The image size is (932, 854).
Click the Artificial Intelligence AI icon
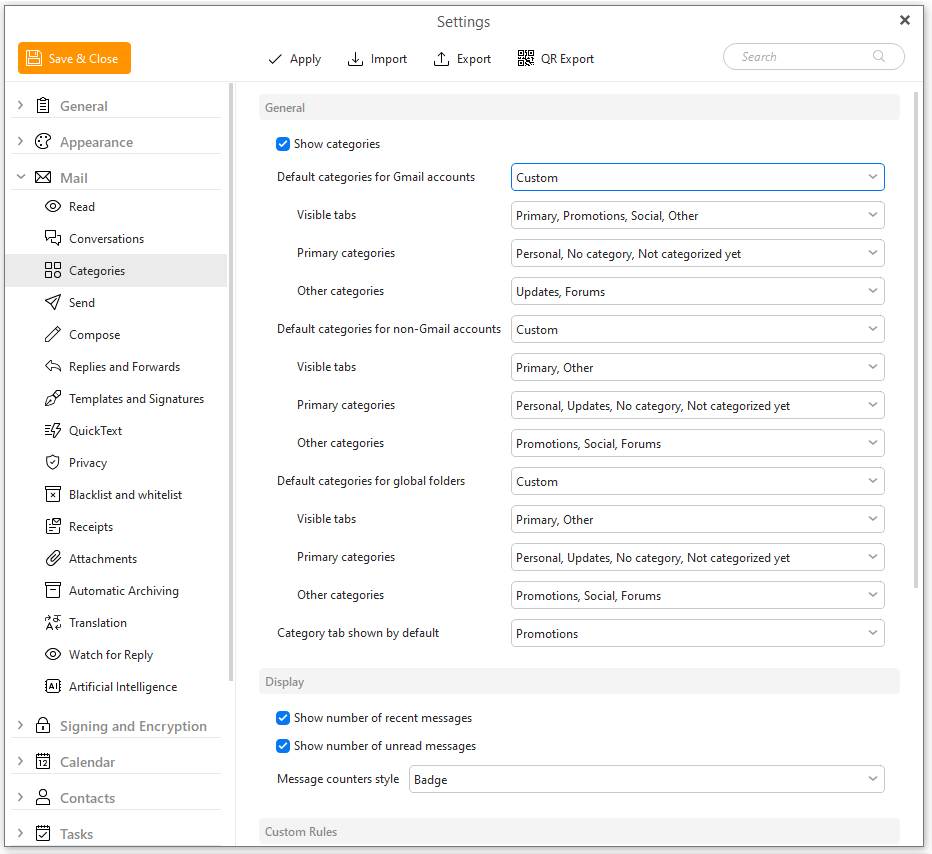[53, 686]
